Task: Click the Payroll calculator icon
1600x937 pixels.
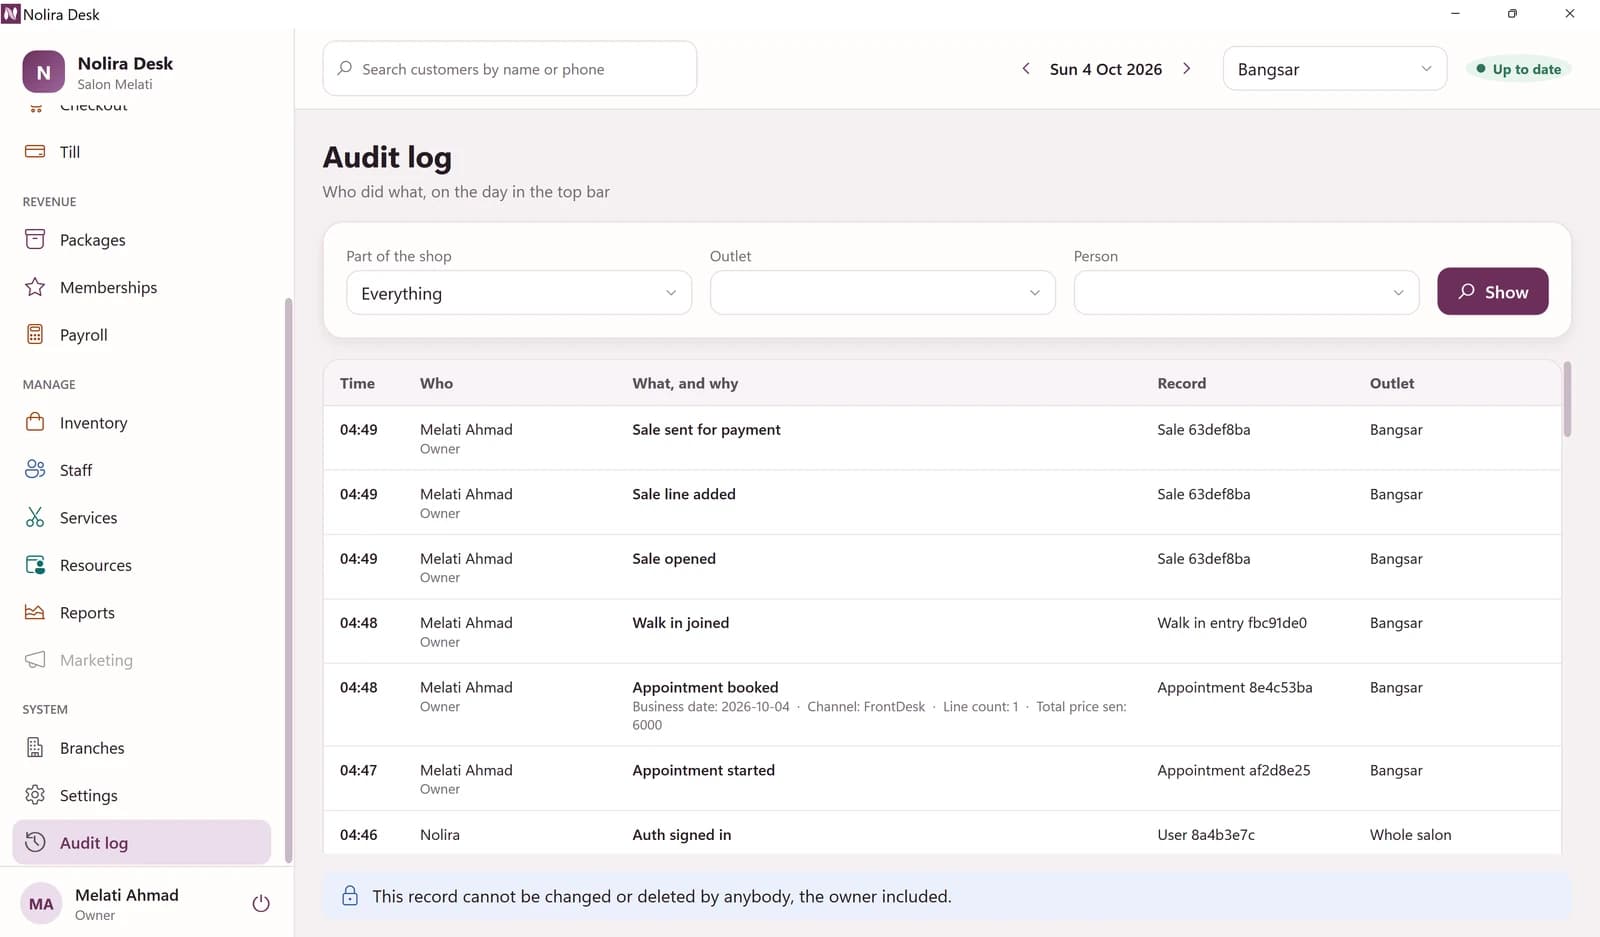Action: click(35, 335)
